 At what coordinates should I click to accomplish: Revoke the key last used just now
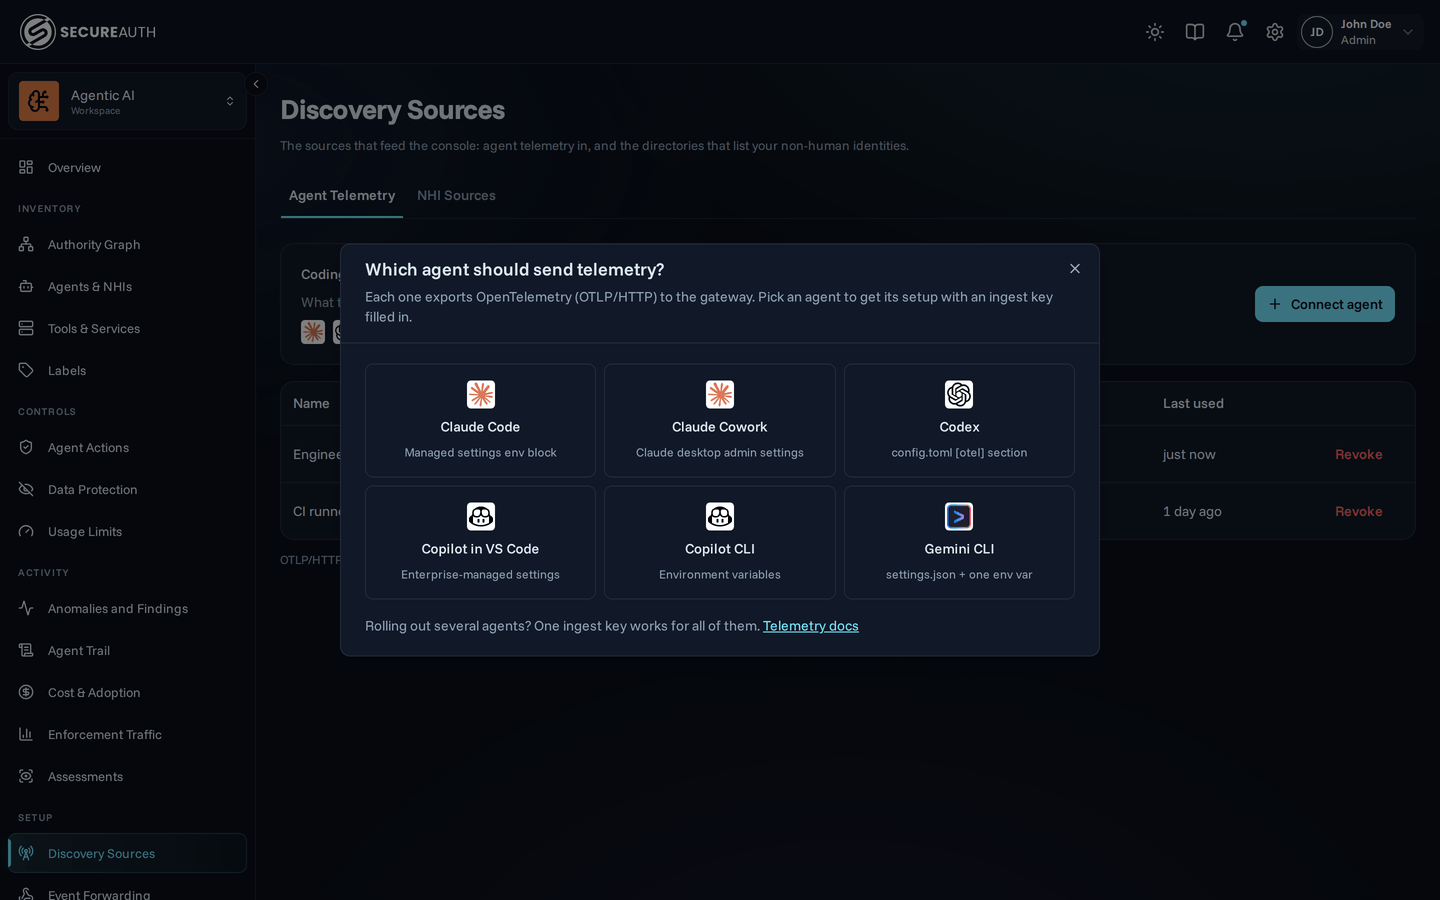(x=1359, y=454)
